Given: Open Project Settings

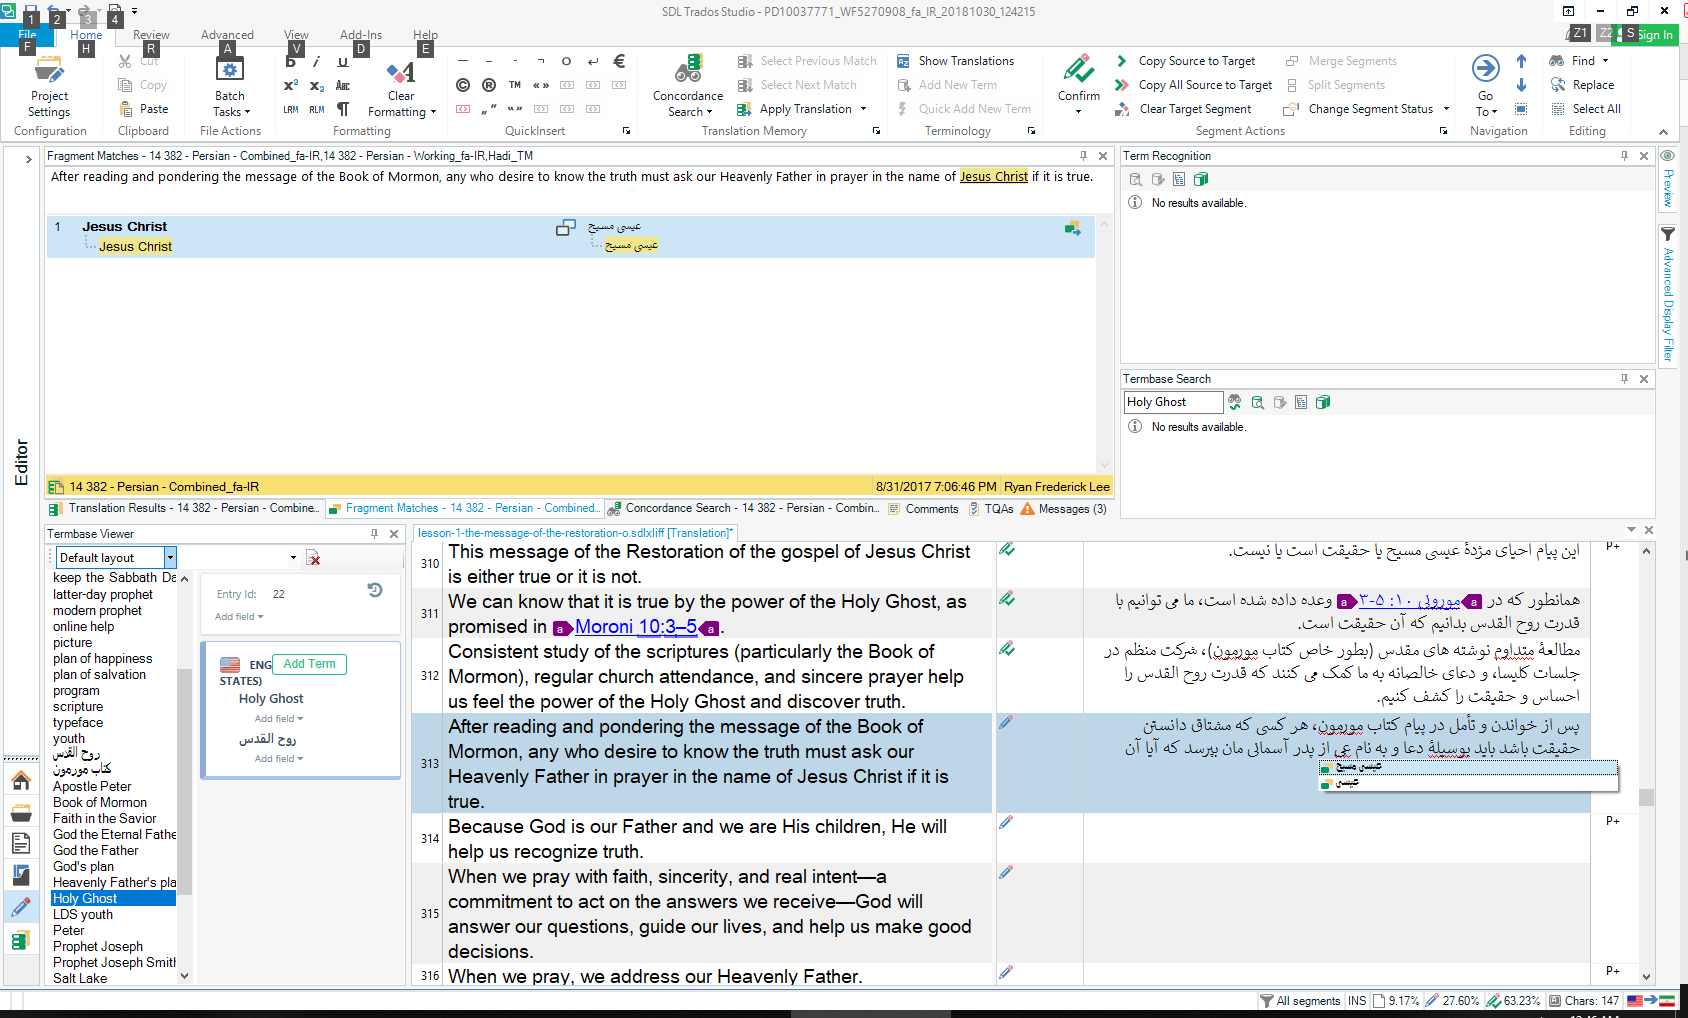Looking at the screenshot, I should point(49,72).
